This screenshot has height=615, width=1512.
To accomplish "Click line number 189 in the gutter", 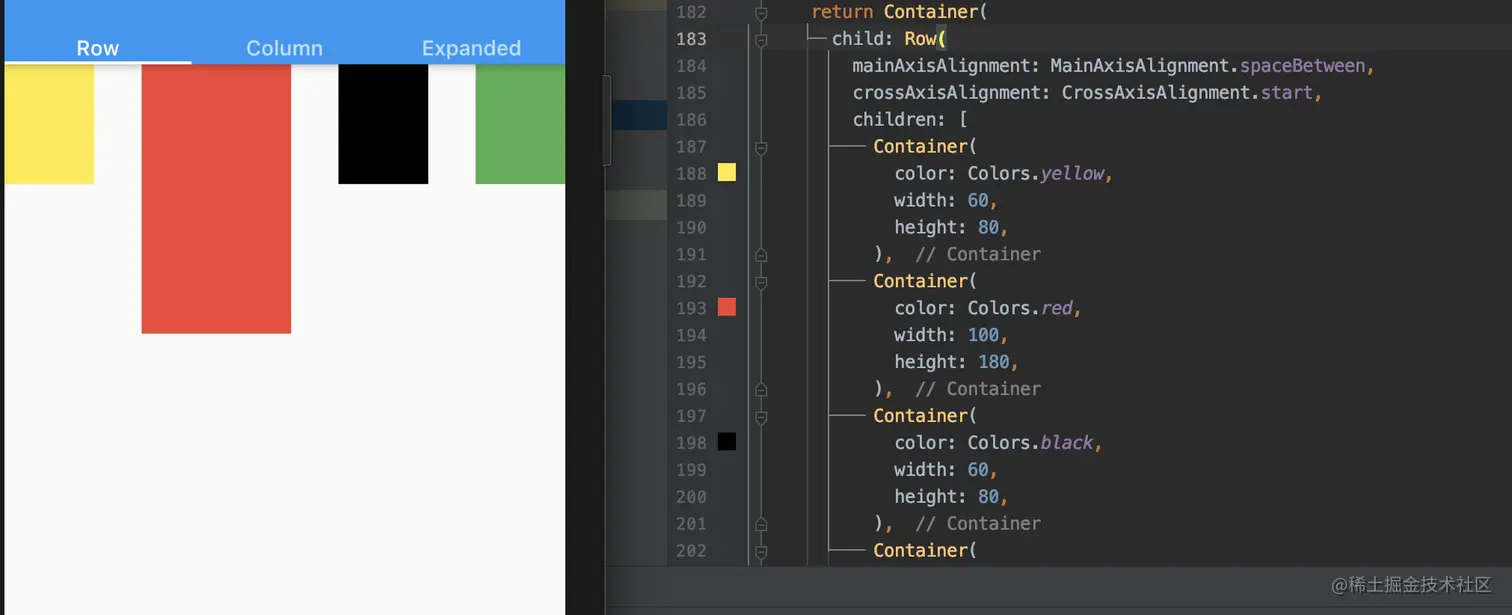I will point(690,200).
